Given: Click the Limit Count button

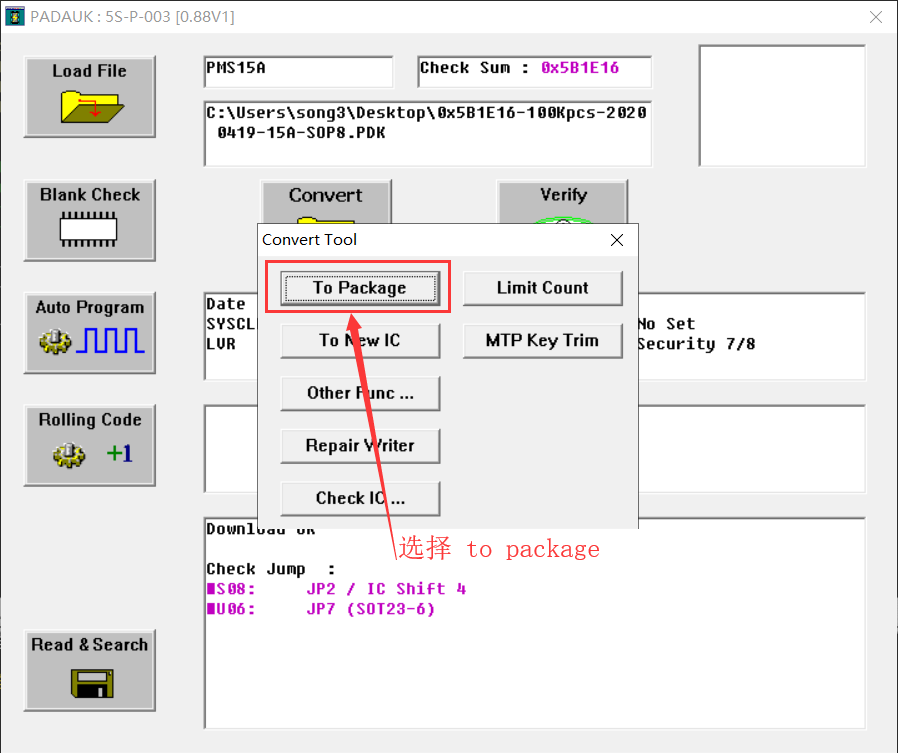Looking at the screenshot, I should click(542, 288).
